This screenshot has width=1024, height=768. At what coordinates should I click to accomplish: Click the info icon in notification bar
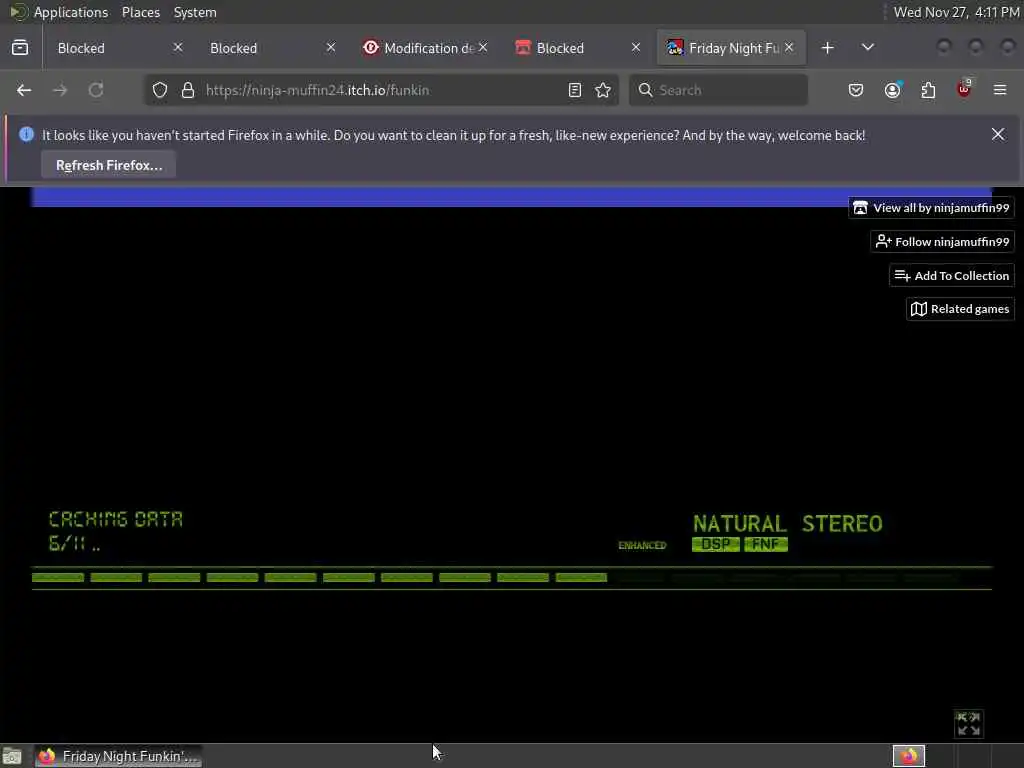pyautogui.click(x=26, y=135)
